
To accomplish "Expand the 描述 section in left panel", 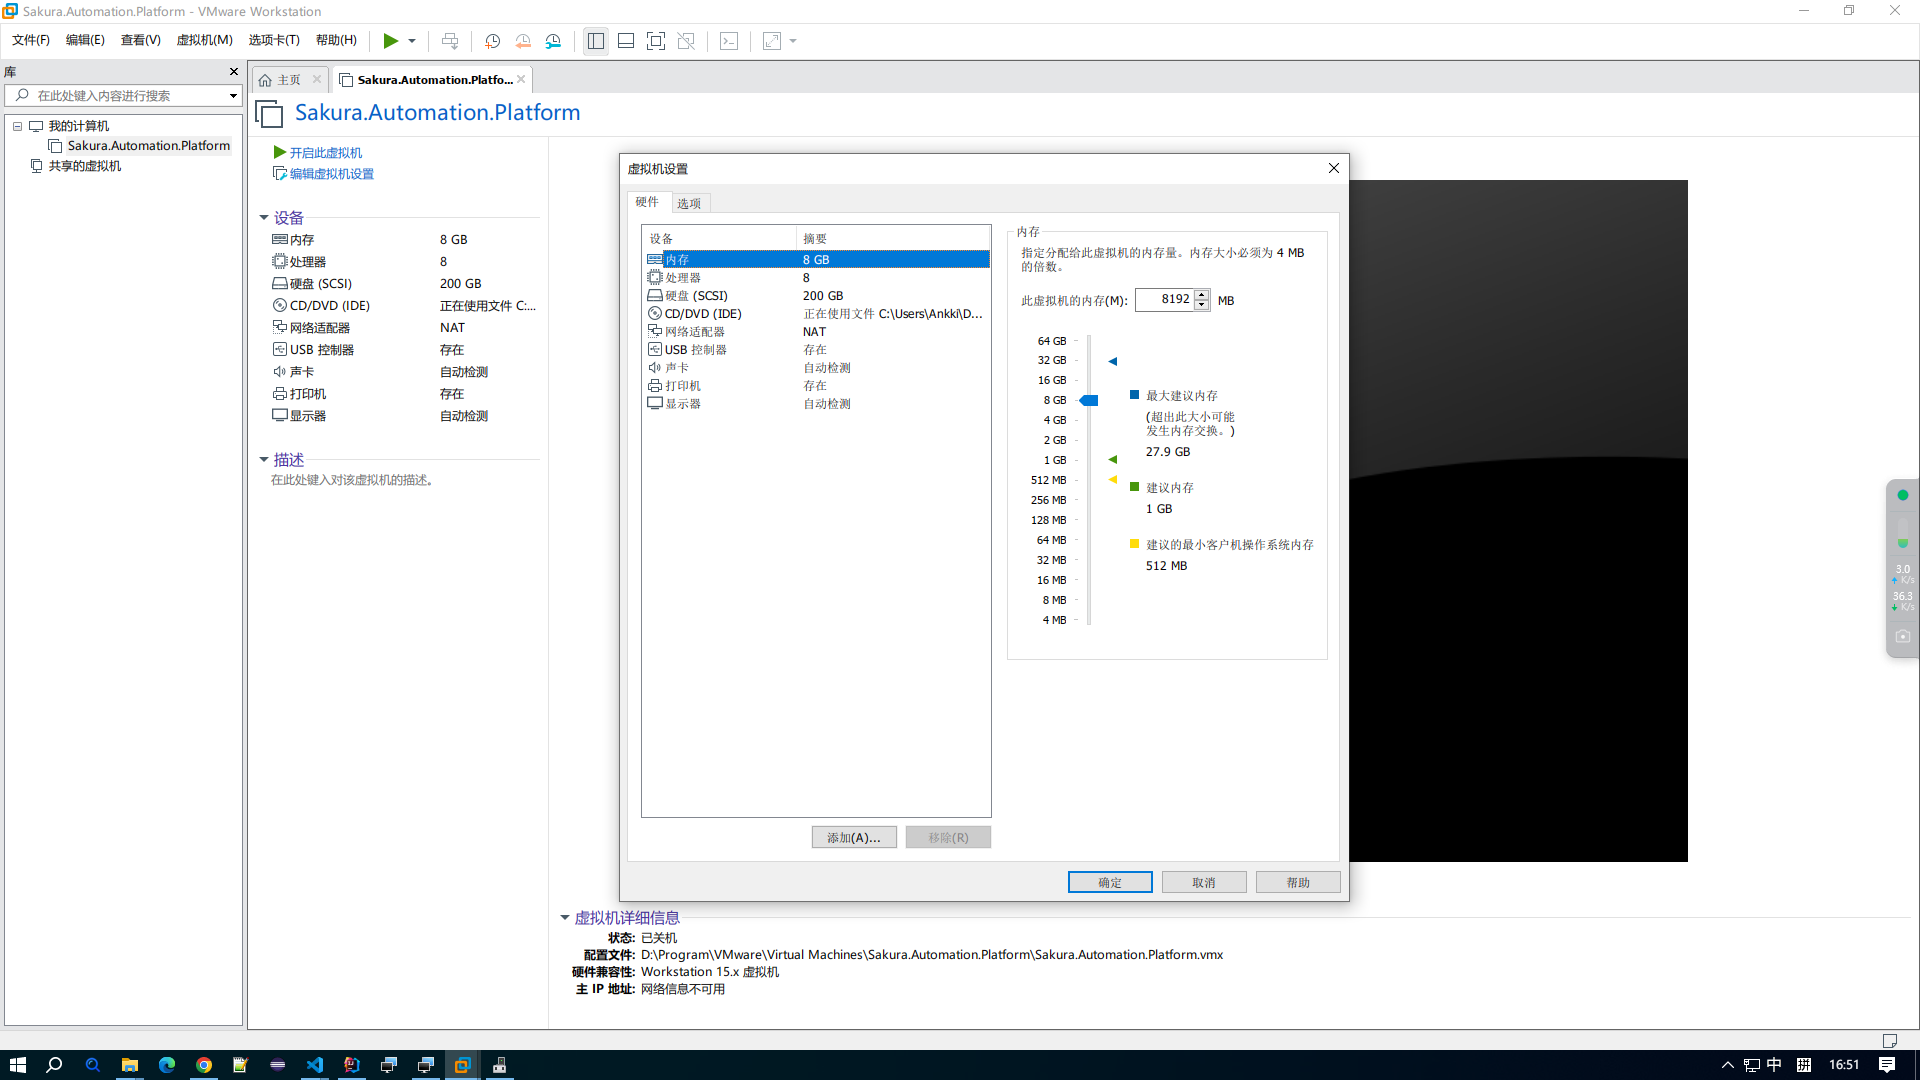I will click(x=265, y=459).
